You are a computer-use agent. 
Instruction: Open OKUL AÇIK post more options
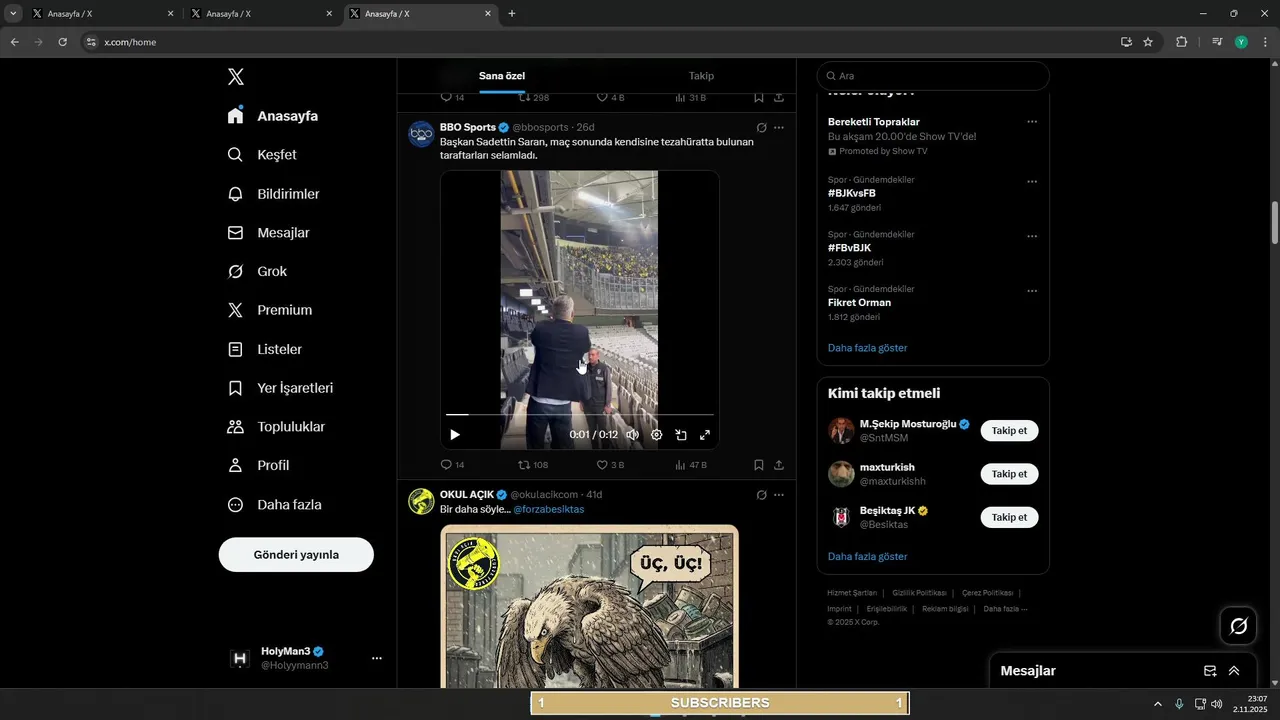pos(779,495)
